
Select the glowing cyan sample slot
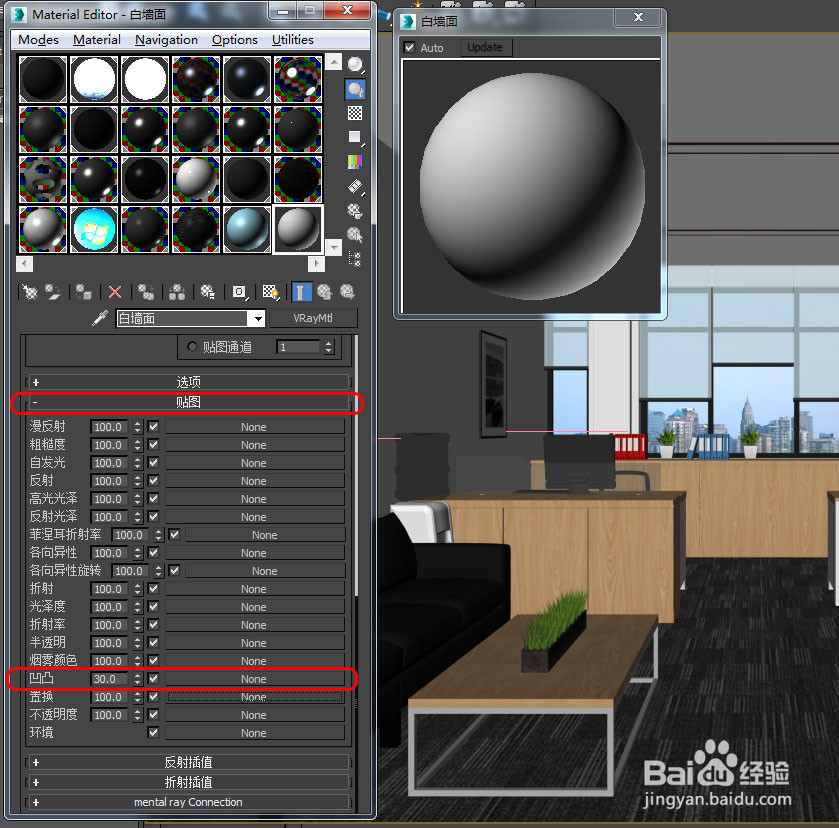click(94, 229)
